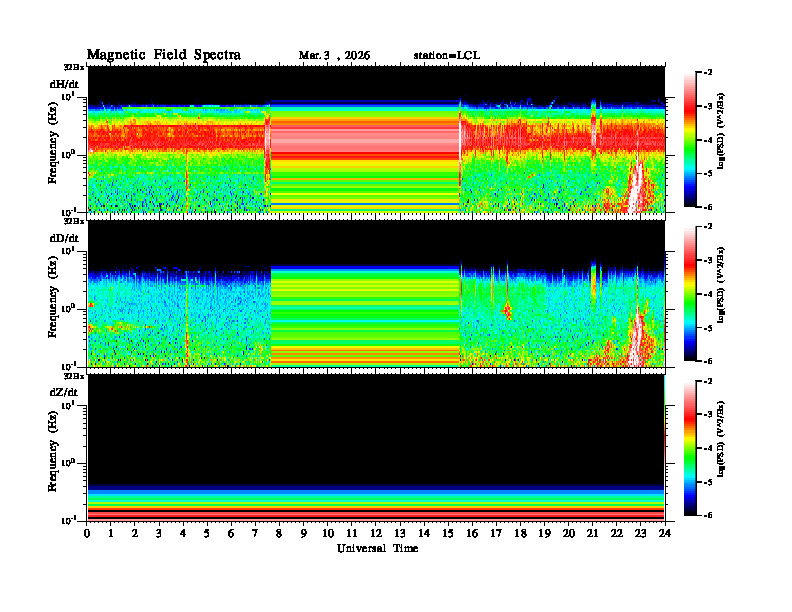Click the 'Magnetic Field Spectra' title
The width and height of the screenshot is (792, 612).
coord(164,55)
